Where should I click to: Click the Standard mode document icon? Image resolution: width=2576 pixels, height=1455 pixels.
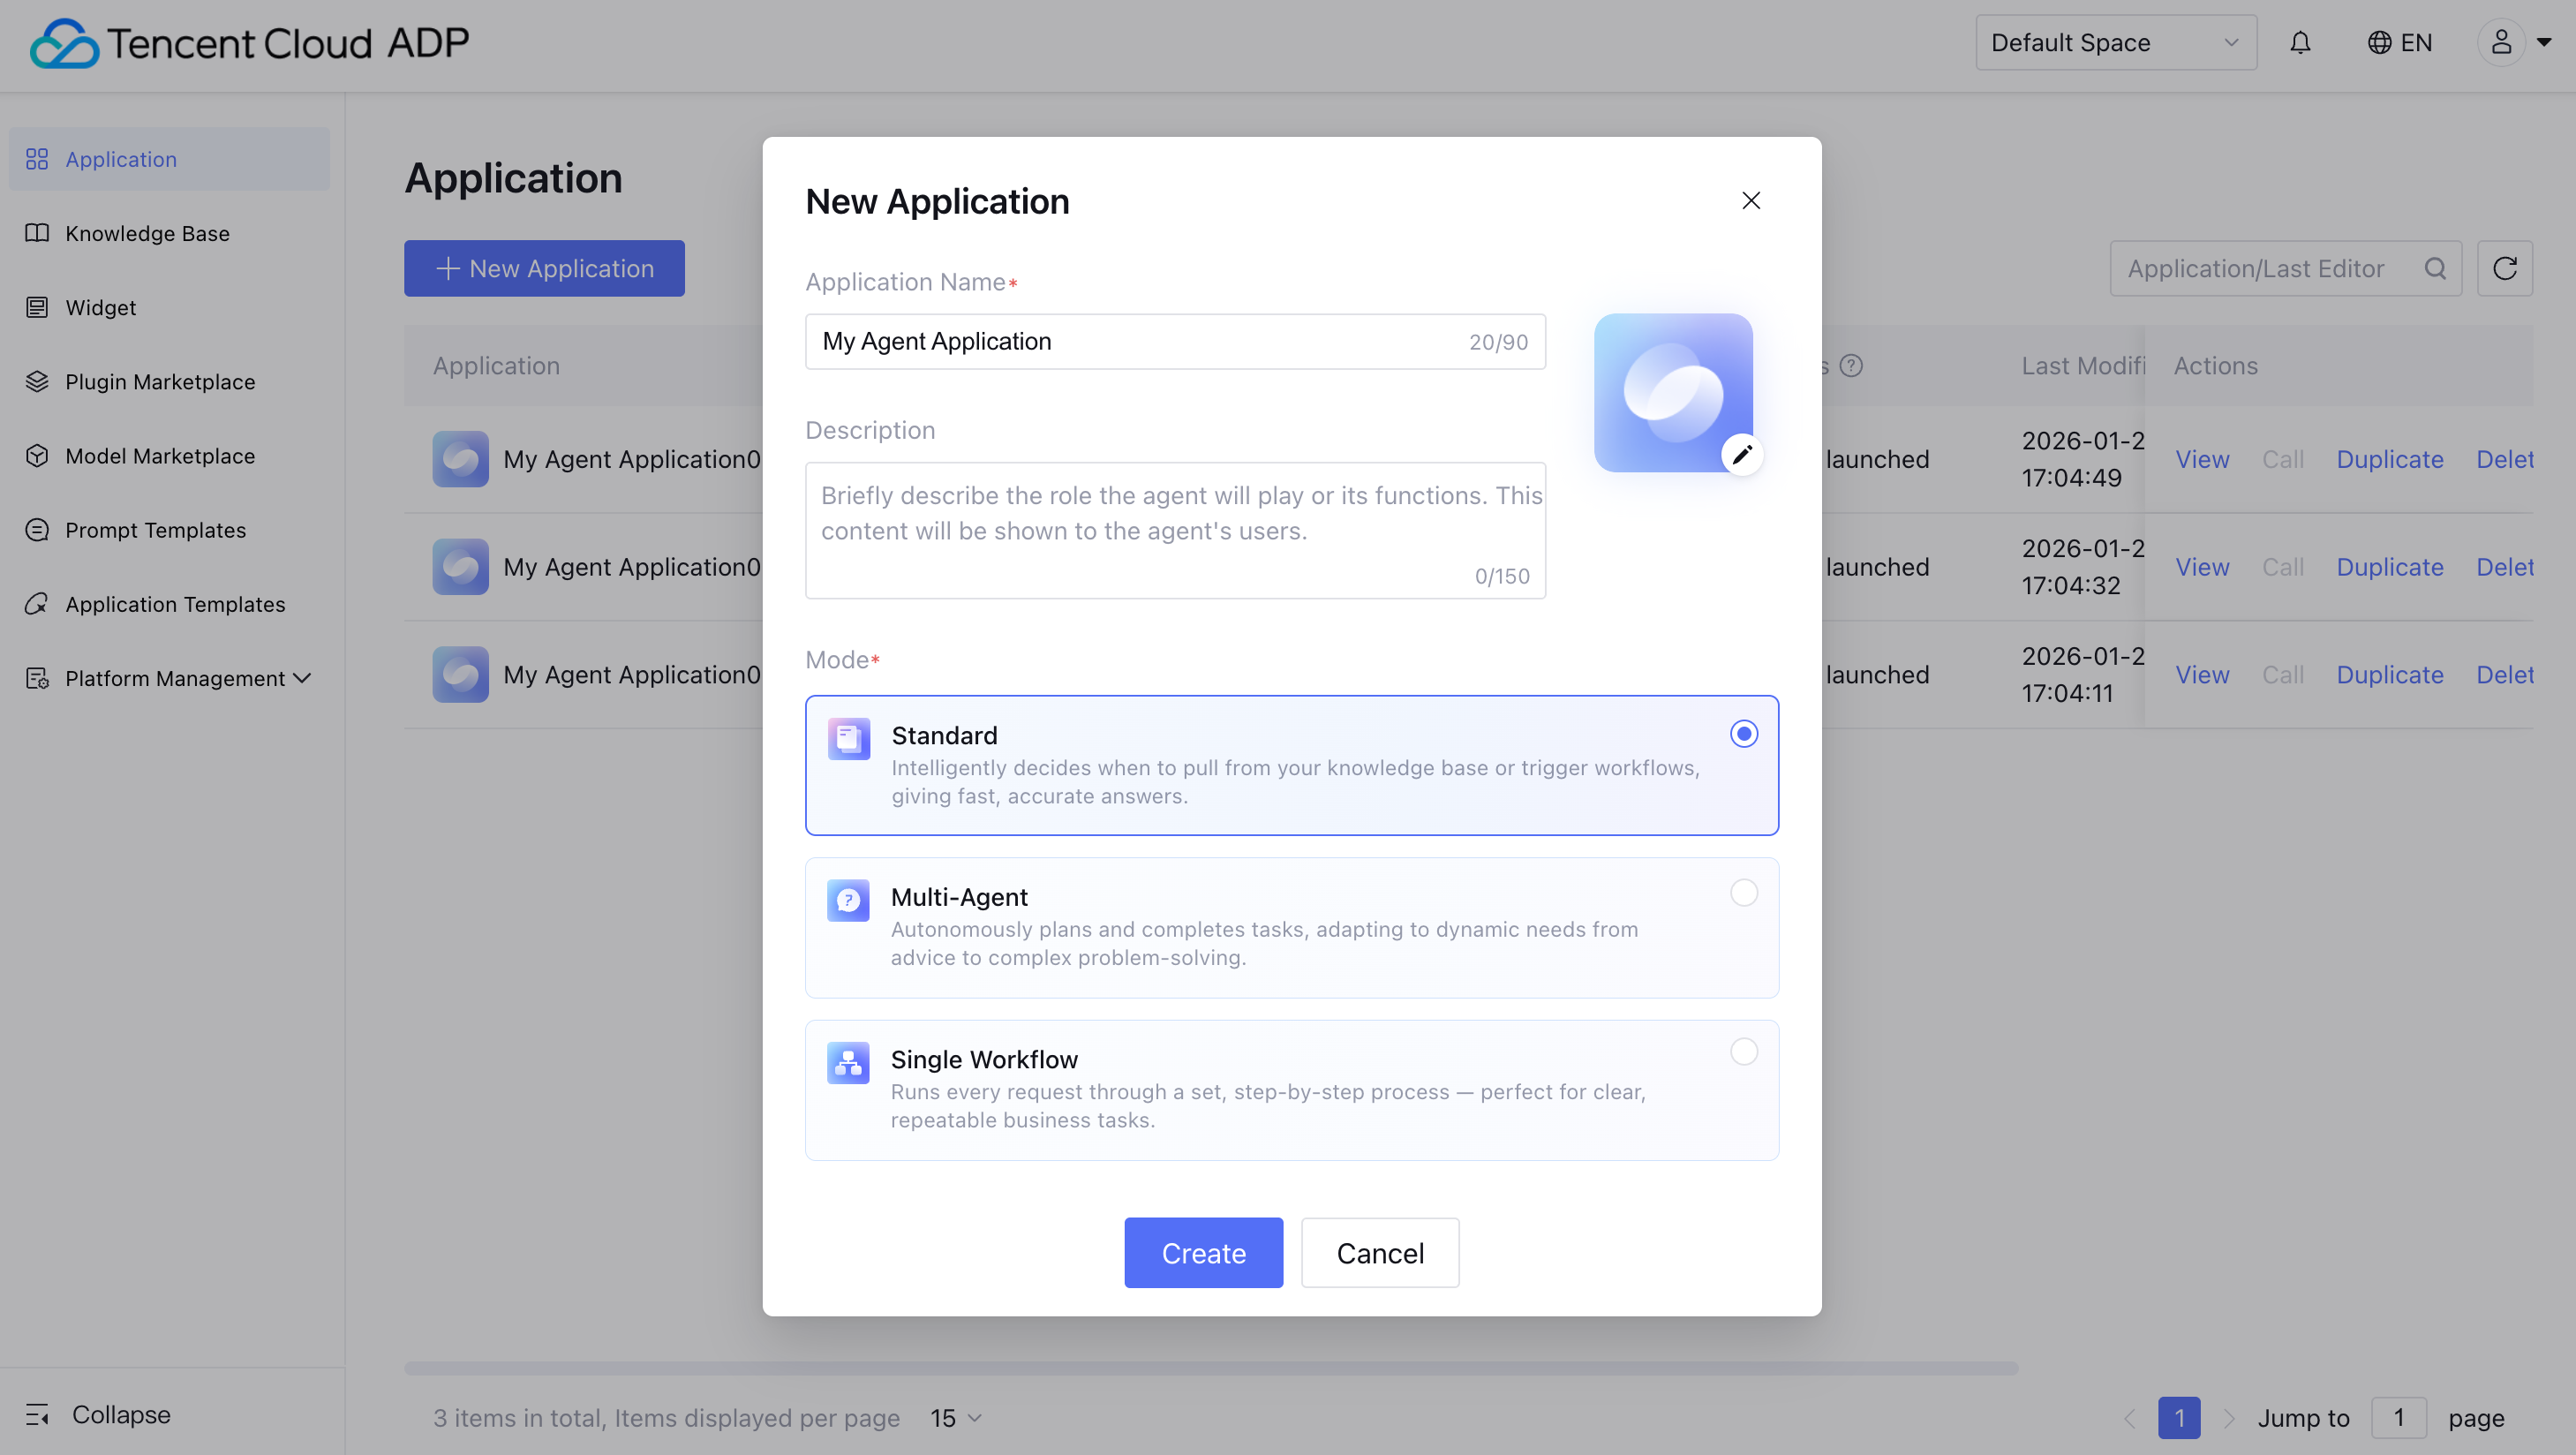pos(848,738)
